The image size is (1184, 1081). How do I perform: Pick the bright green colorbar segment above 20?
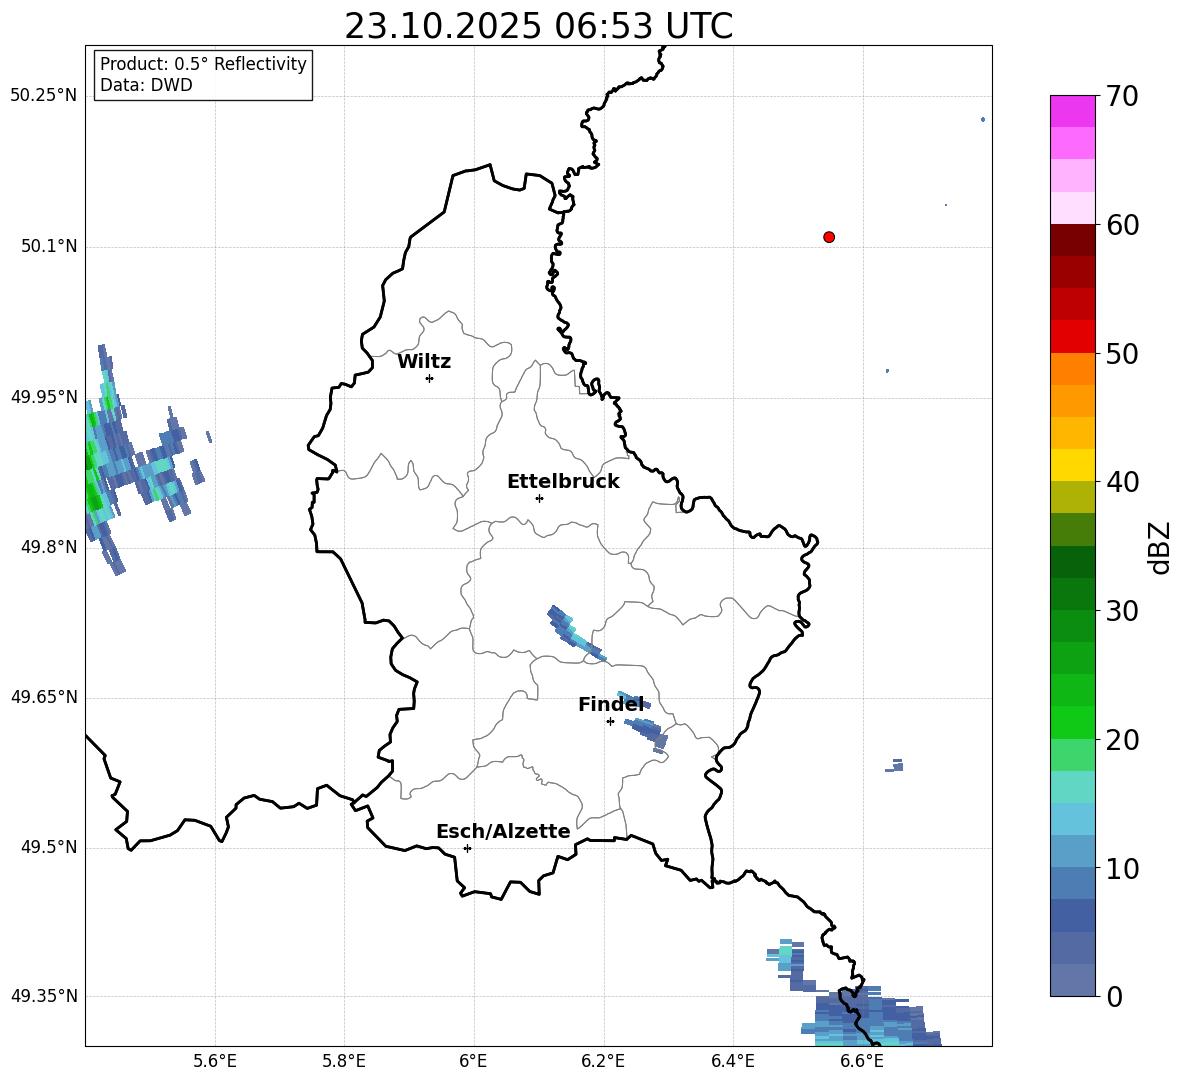coord(1072,722)
